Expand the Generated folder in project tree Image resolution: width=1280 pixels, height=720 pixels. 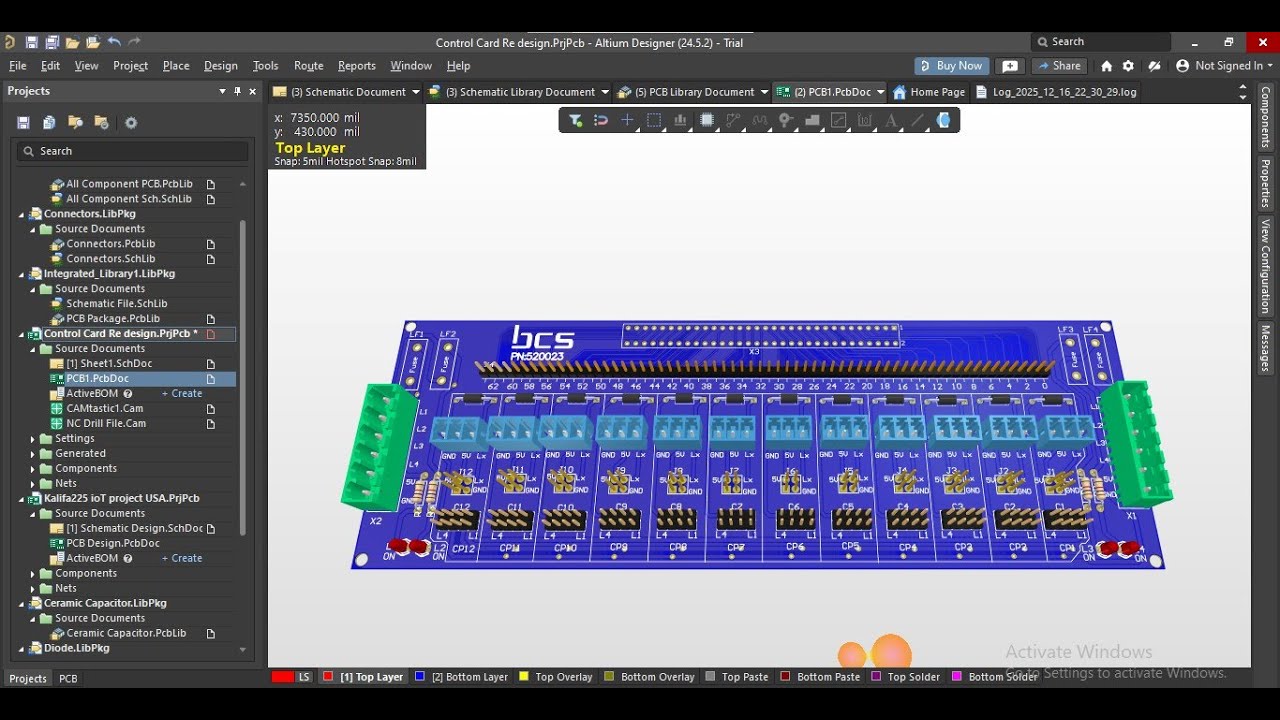click(32, 453)
